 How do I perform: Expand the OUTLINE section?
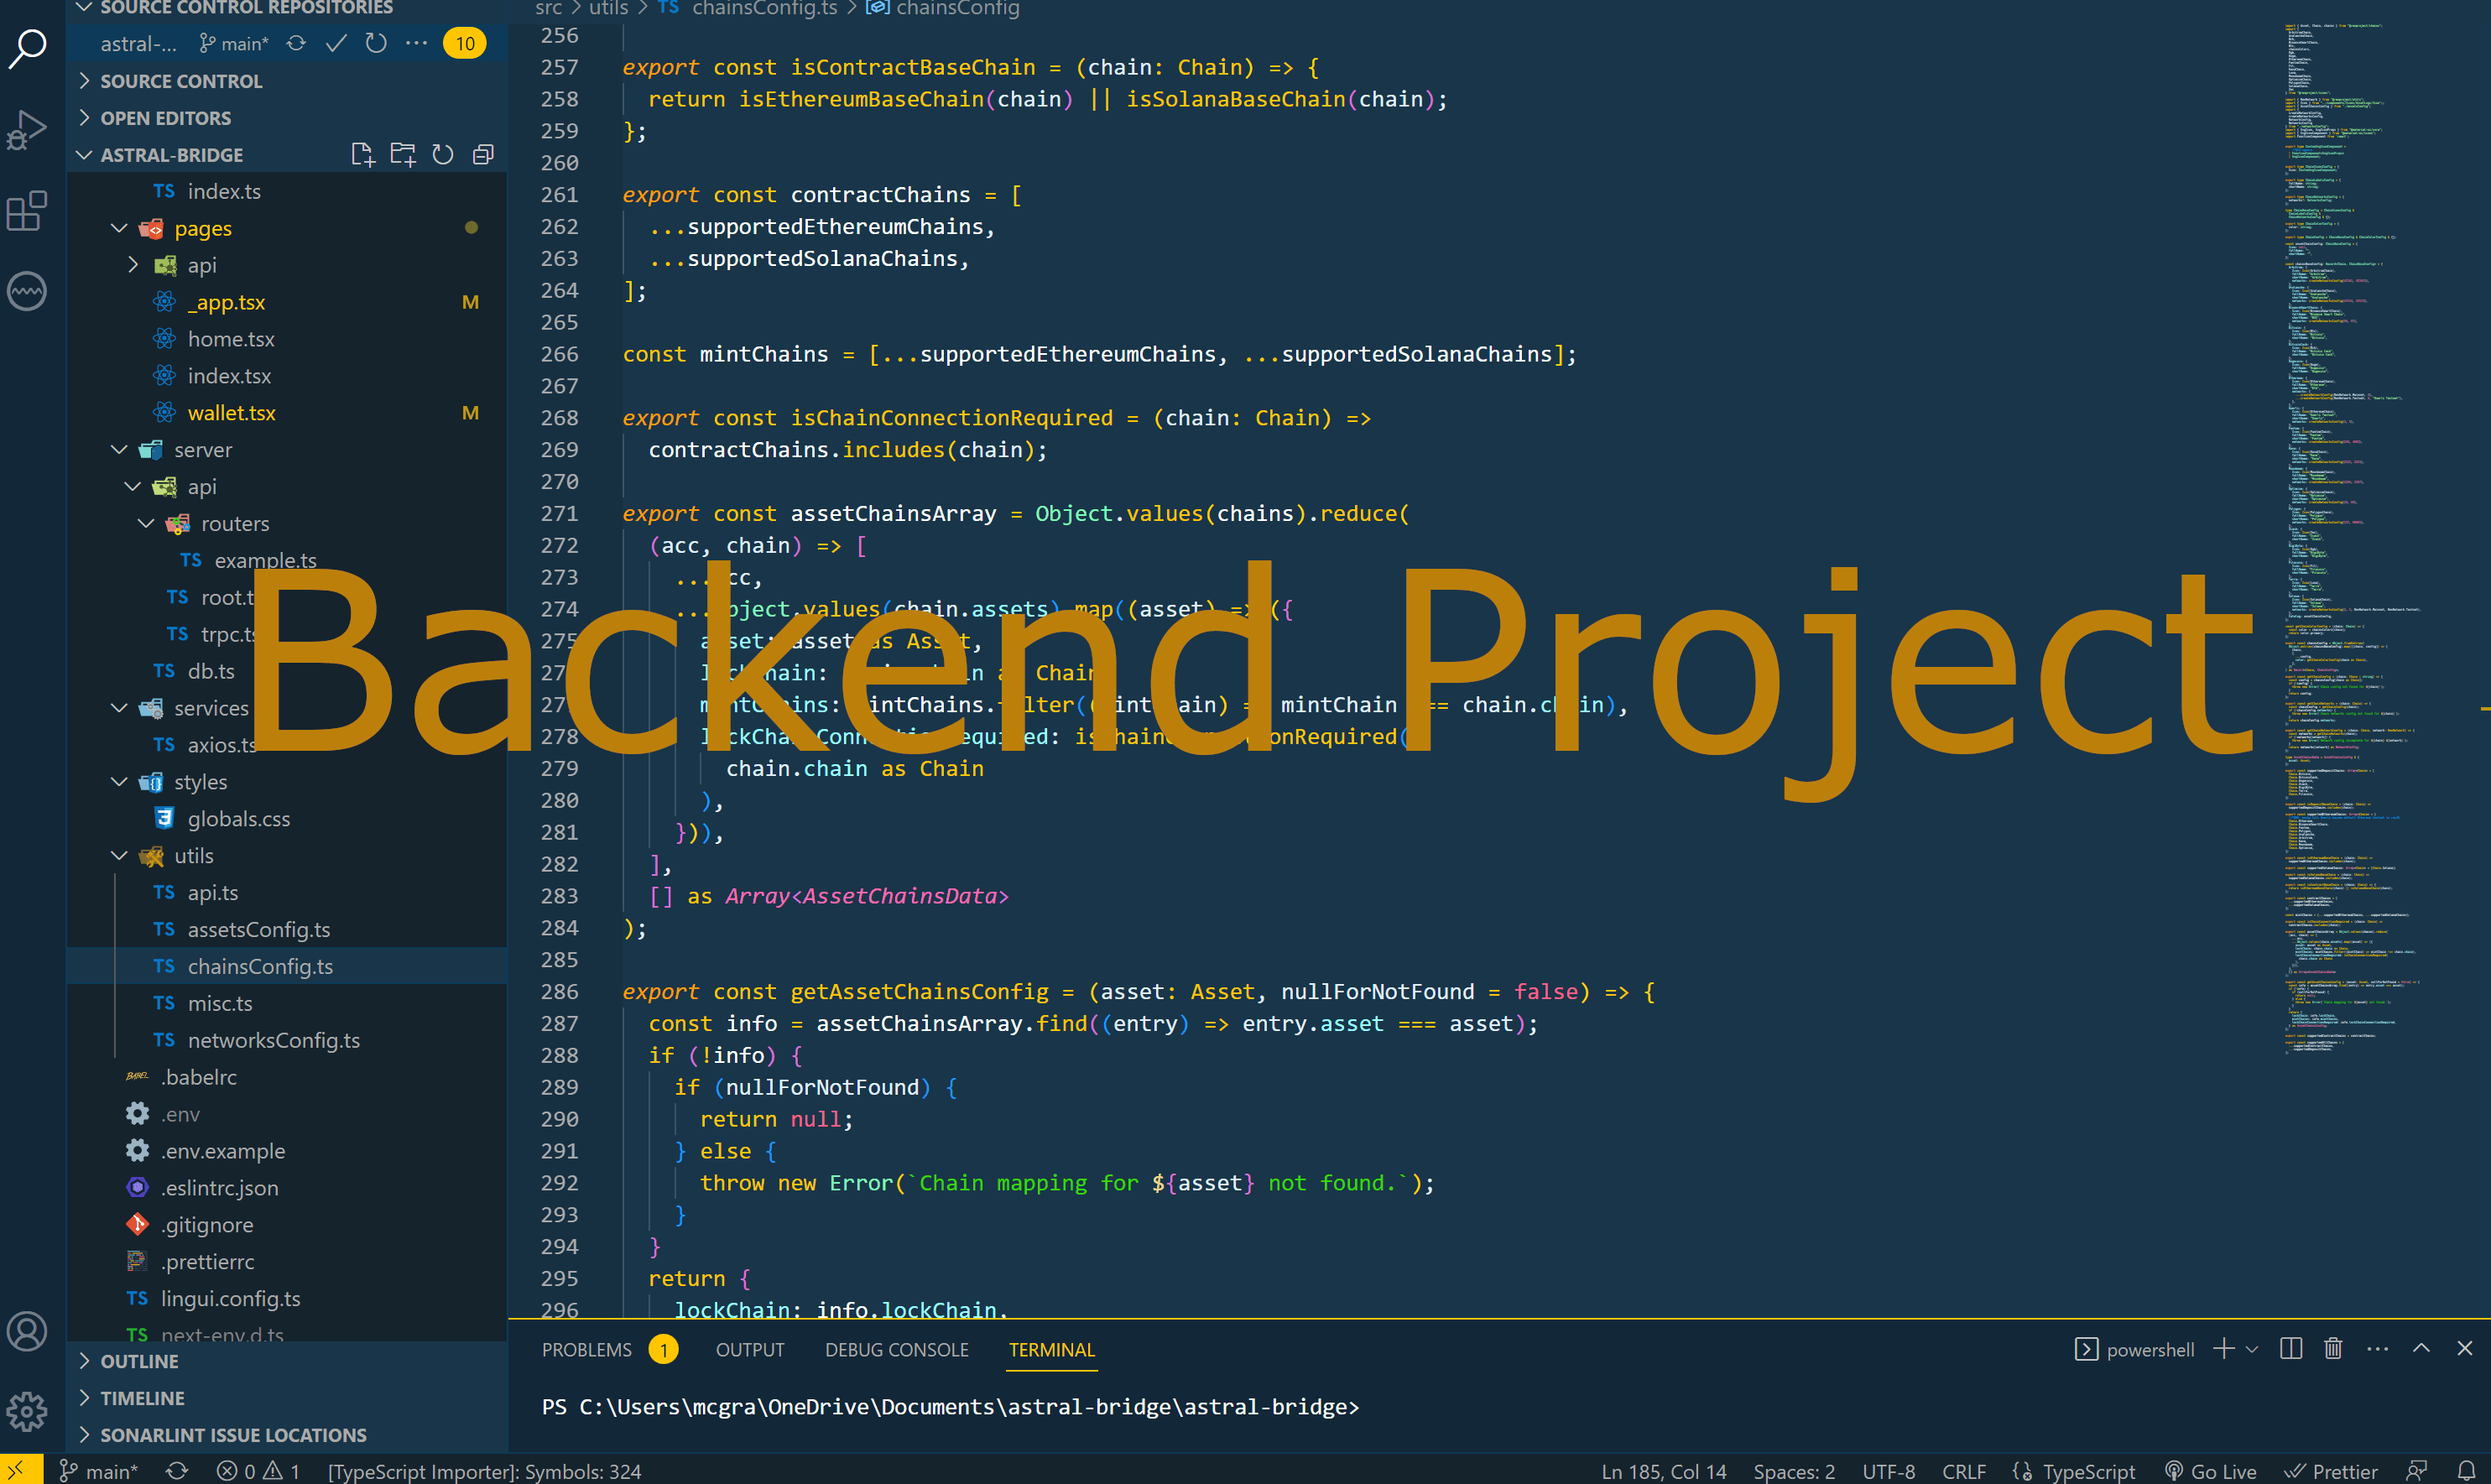(x=139, y=1361)
